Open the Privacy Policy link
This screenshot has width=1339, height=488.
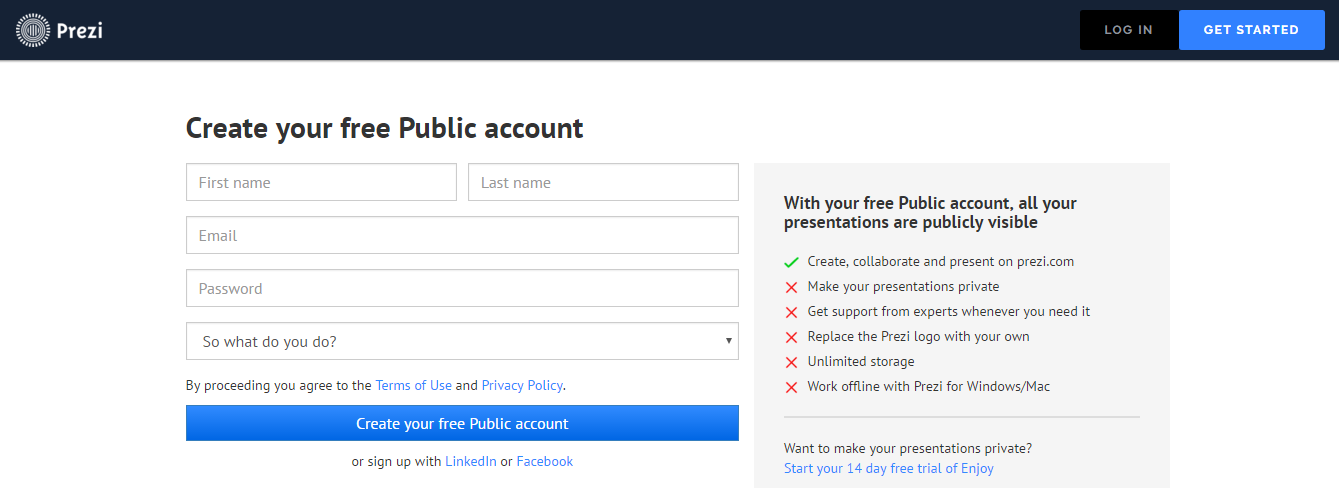point(522,385)
